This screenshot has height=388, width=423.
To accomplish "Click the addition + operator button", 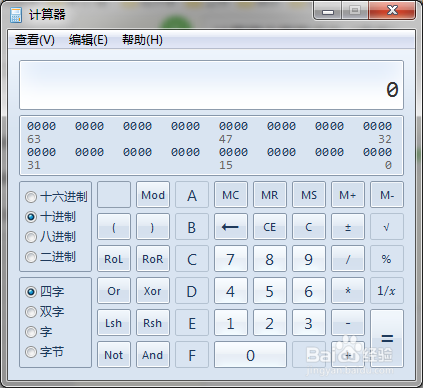I will [348, 355].
